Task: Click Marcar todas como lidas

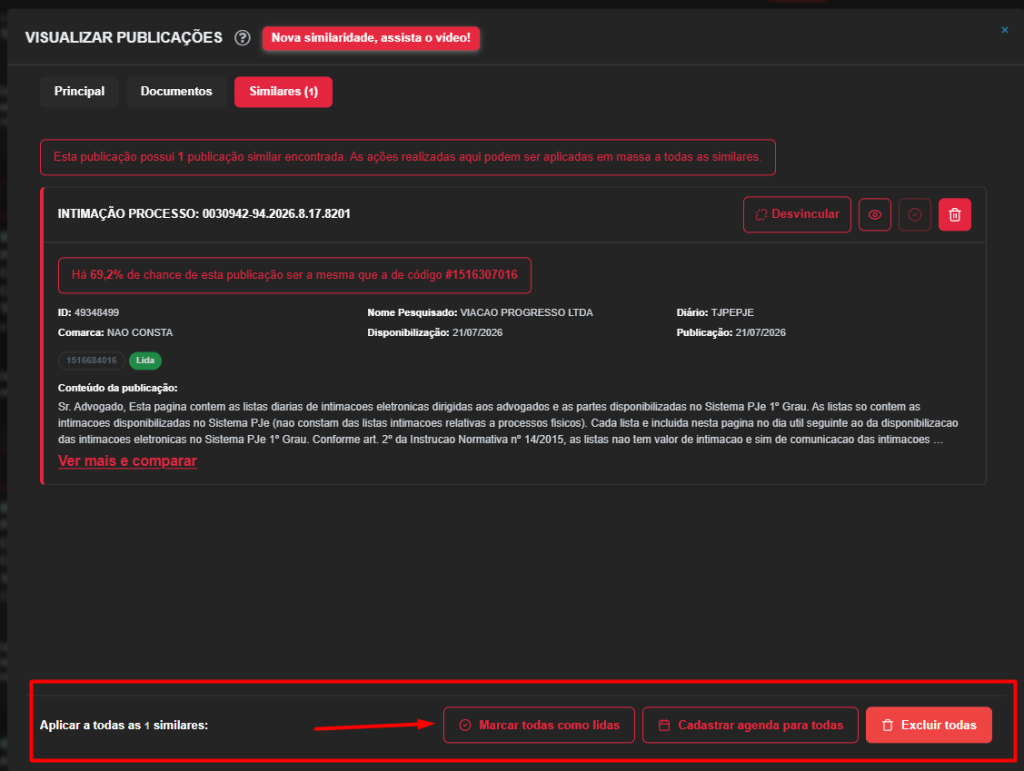Action: [539, 725]
